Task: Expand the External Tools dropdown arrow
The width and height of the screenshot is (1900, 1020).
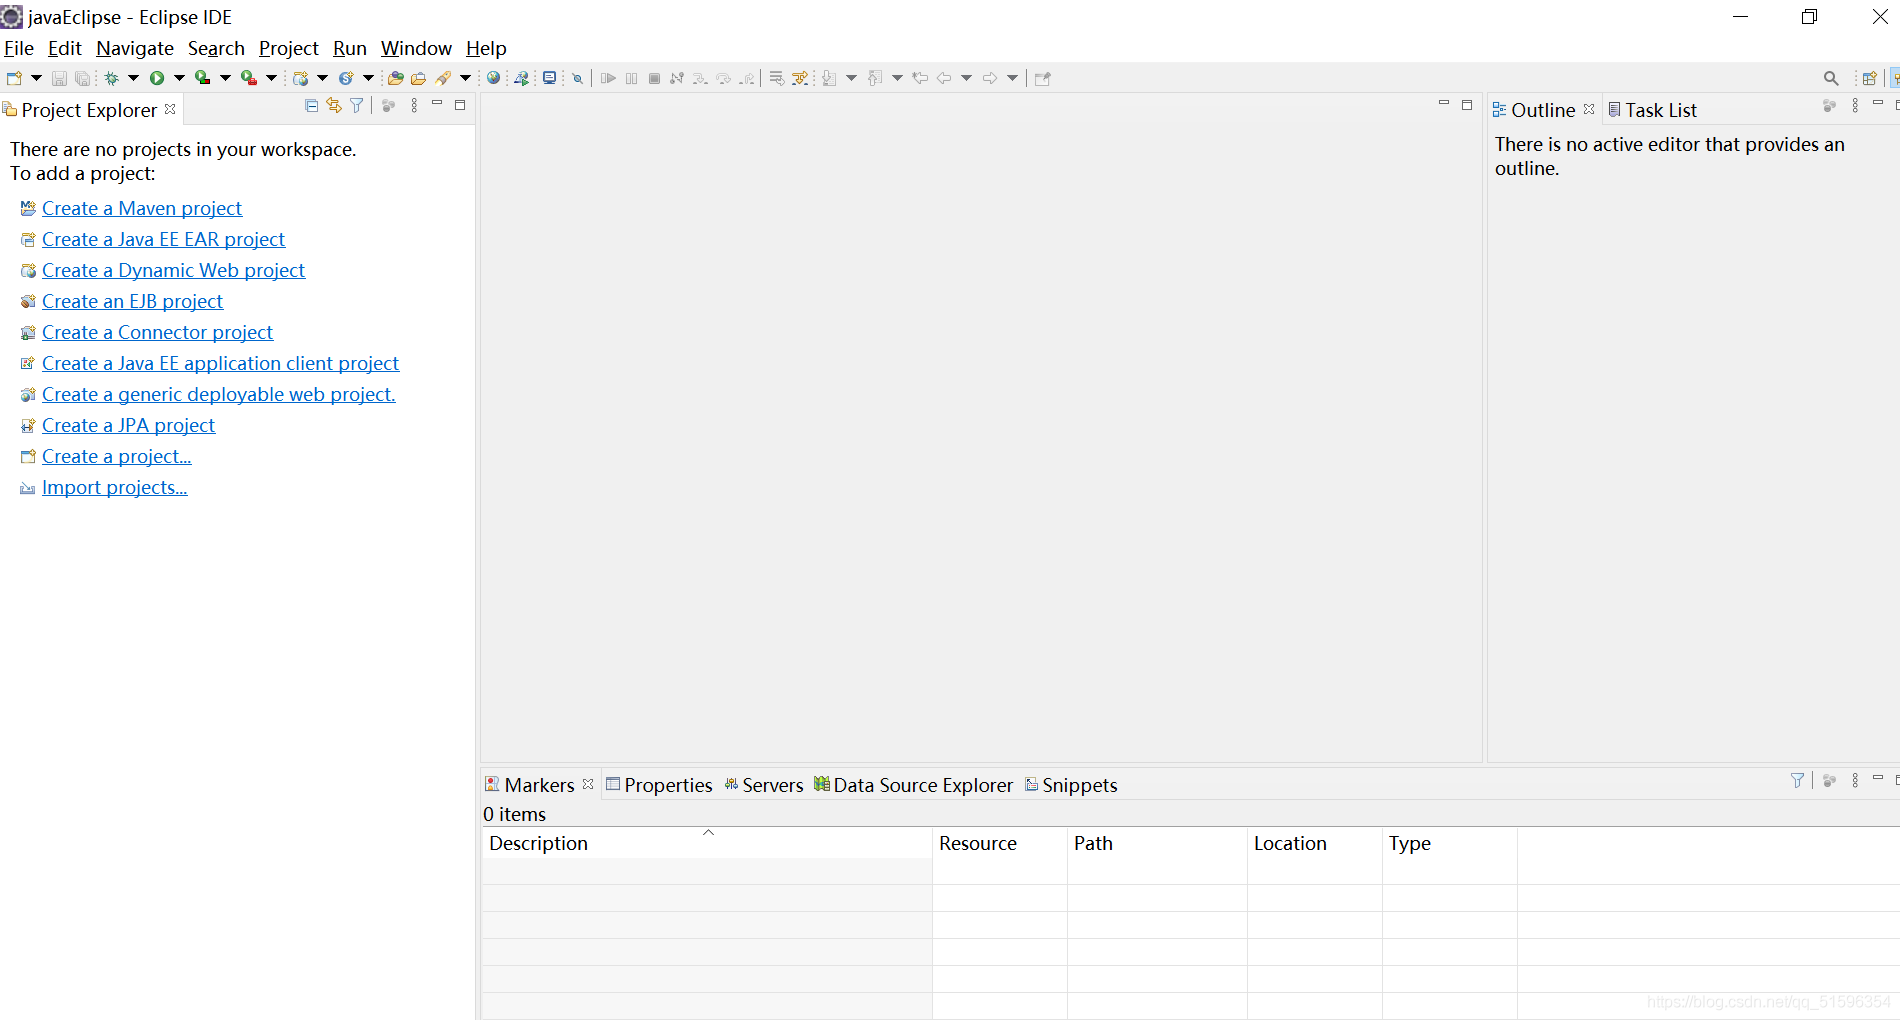Action: (271, 78)
